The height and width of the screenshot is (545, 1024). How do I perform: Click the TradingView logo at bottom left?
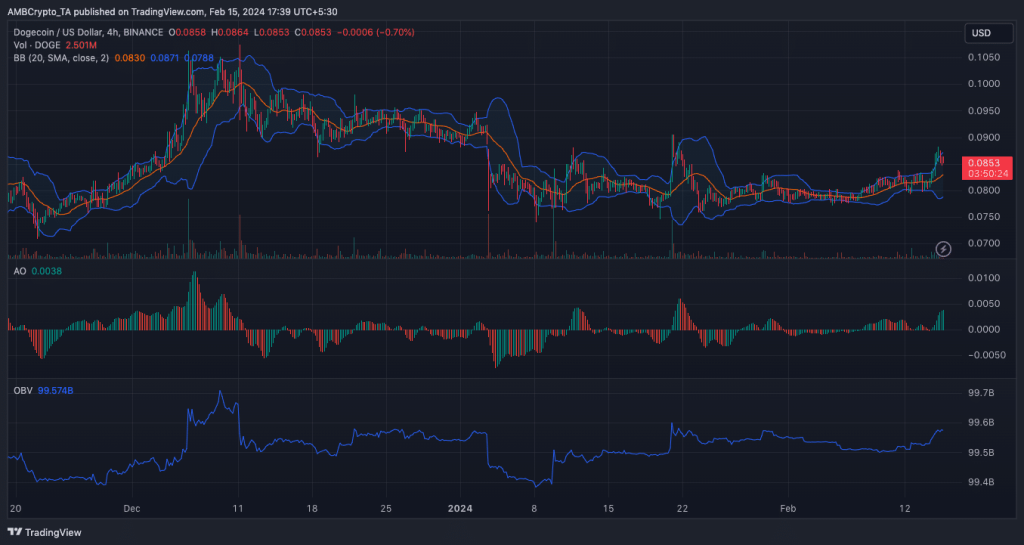(44, 532)
